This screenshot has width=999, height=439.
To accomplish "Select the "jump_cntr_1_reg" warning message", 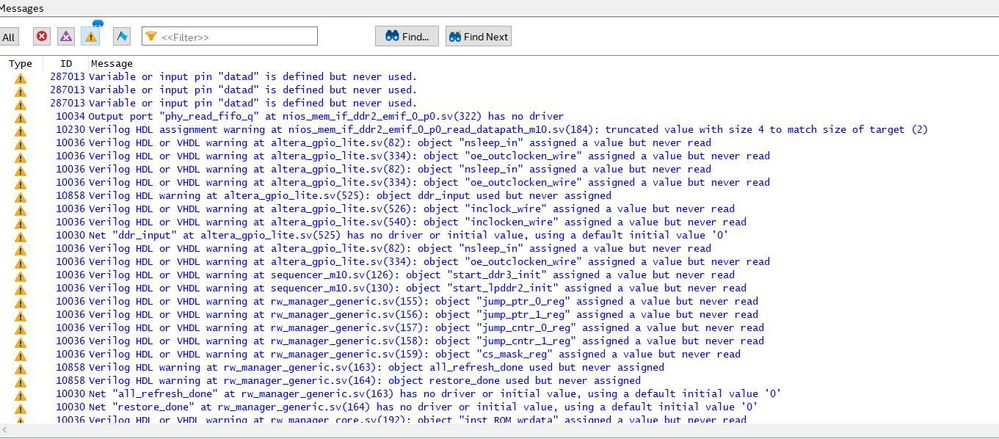I will (x=426, y=341).
